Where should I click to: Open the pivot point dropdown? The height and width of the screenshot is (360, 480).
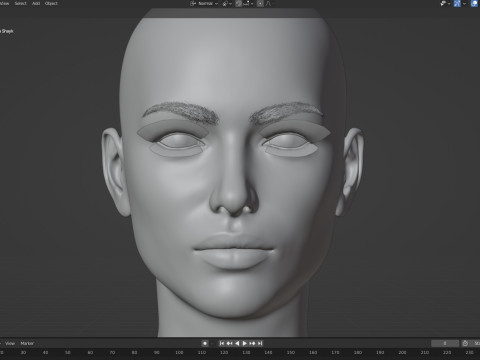227,4
